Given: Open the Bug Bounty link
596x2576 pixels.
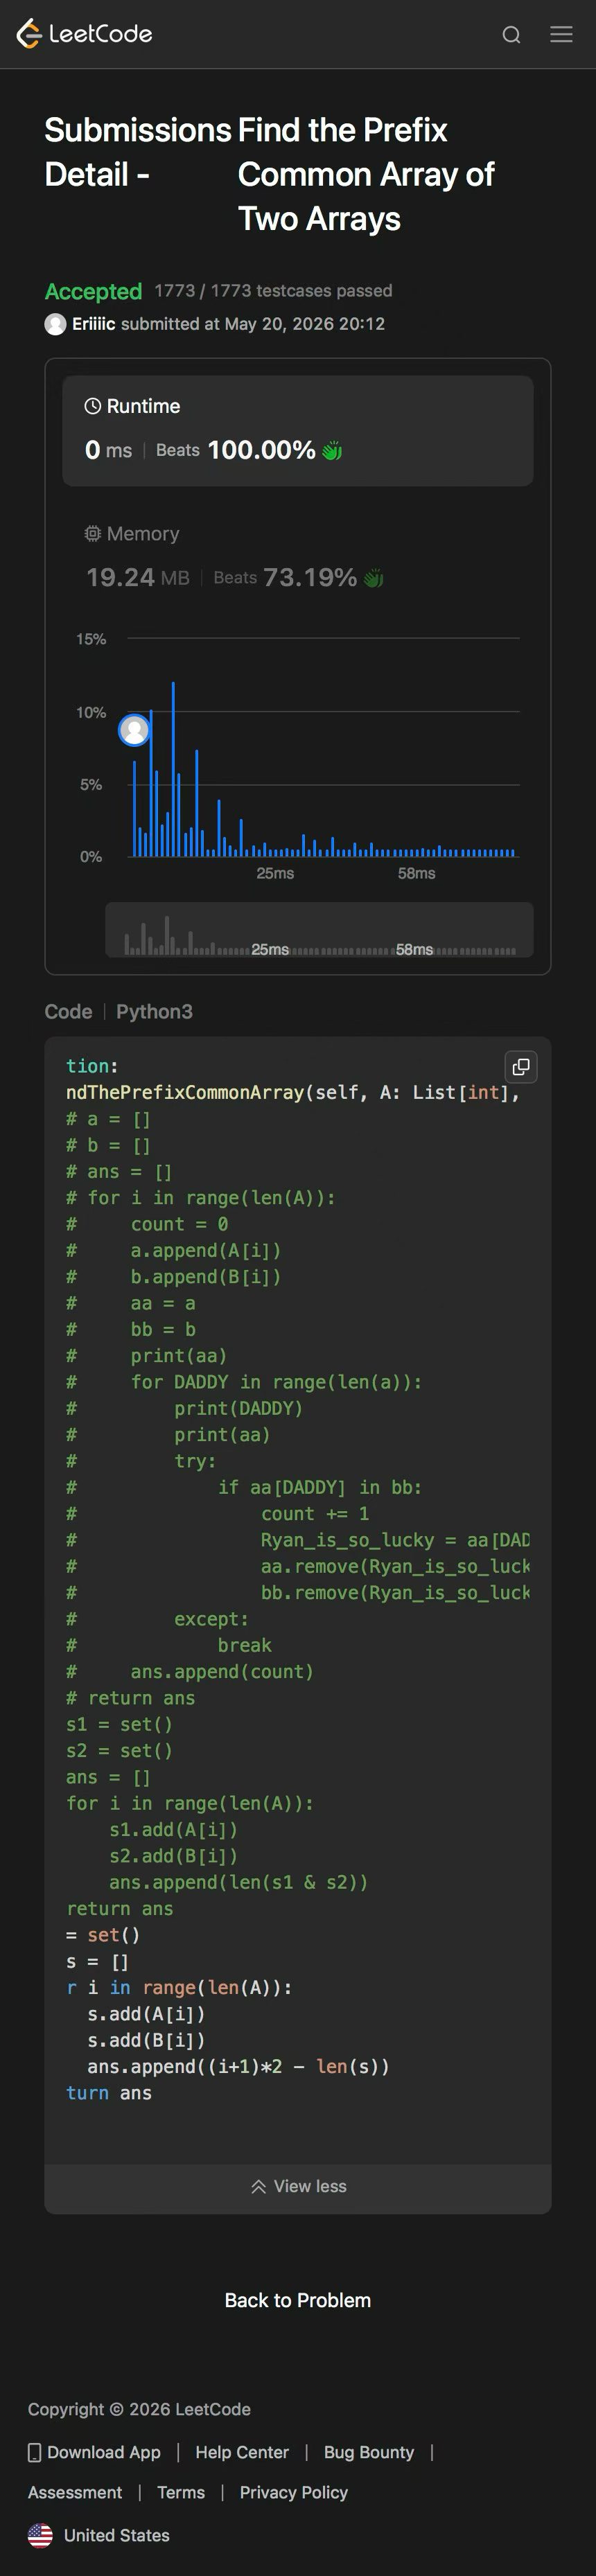Looking at the screenshot, I should click(369, 2452).
